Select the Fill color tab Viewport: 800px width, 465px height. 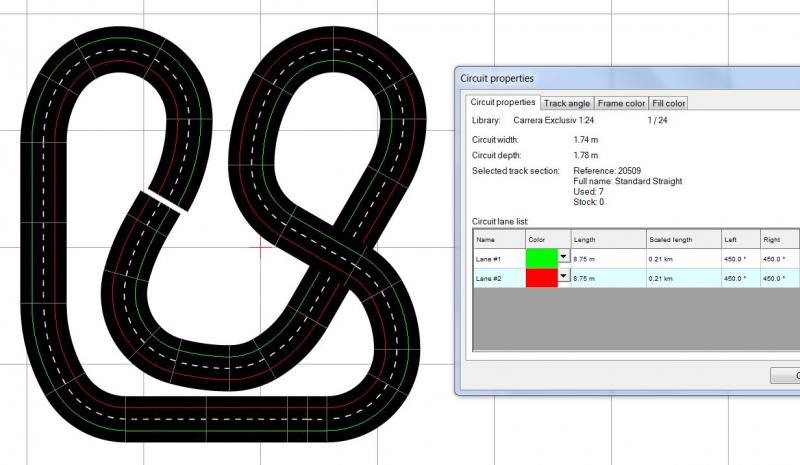668,103
